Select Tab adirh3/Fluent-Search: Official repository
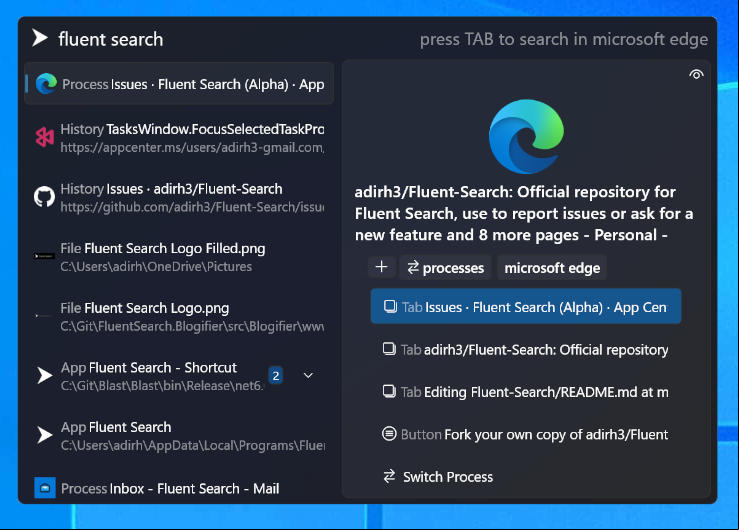Screen dimensions: 739x530 click(526, 350)
